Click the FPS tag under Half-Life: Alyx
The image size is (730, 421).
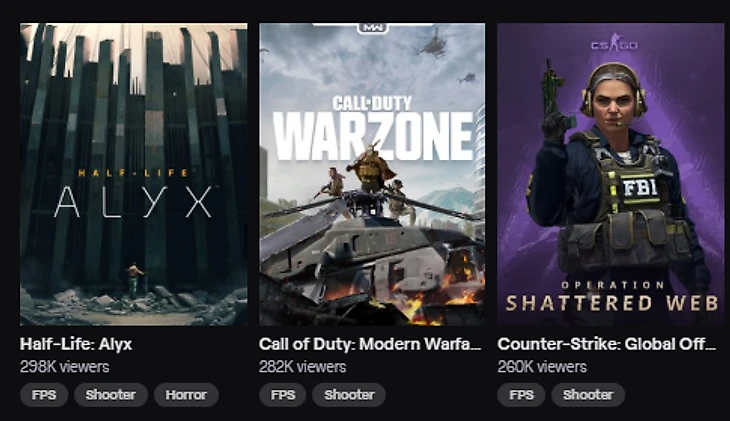tap(44, 395)
